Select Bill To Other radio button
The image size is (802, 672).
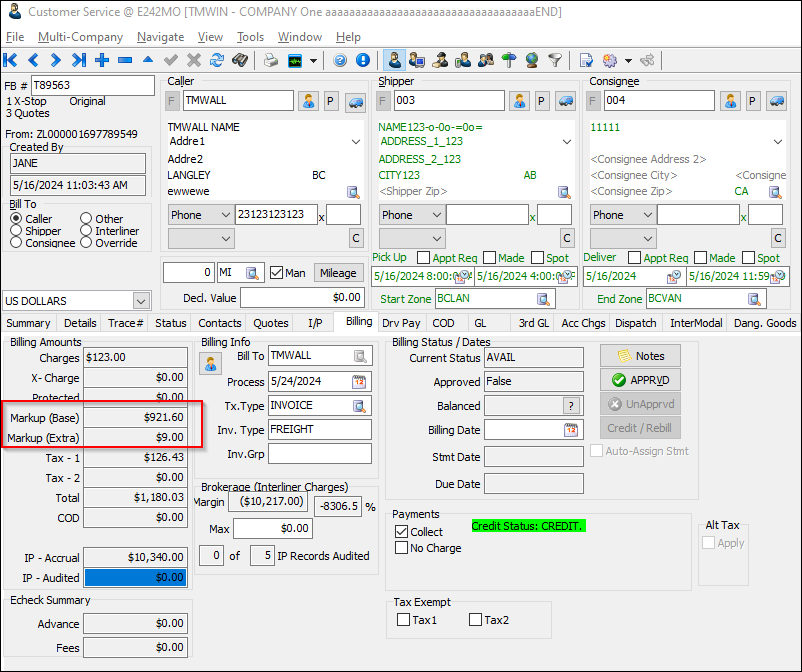click(86, 218)
